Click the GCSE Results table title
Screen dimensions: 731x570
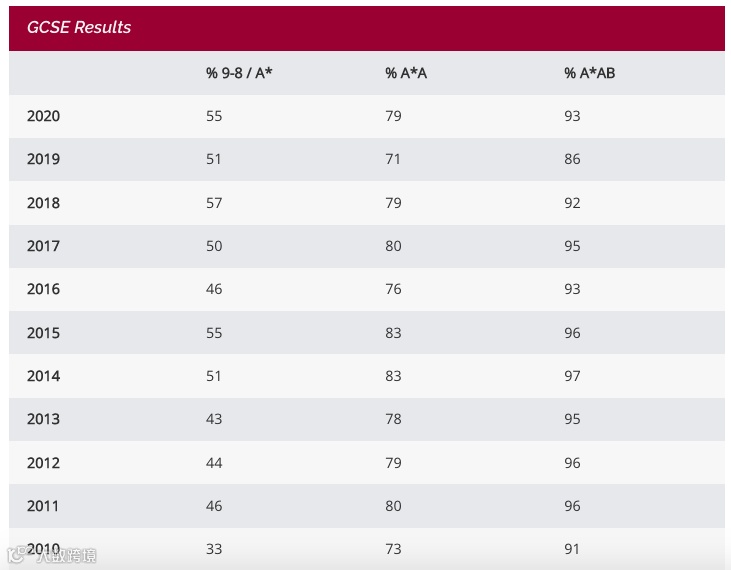point(79,27)
